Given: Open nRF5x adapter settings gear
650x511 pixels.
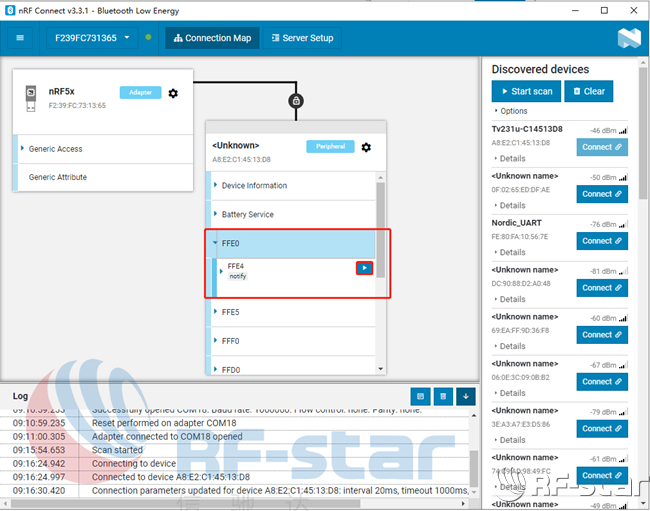Looking at the screenshot, I should tap(173, 93).
